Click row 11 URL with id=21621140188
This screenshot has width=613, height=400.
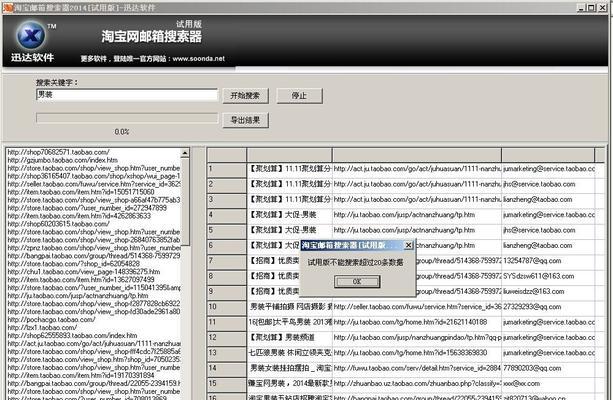(410, 322)
